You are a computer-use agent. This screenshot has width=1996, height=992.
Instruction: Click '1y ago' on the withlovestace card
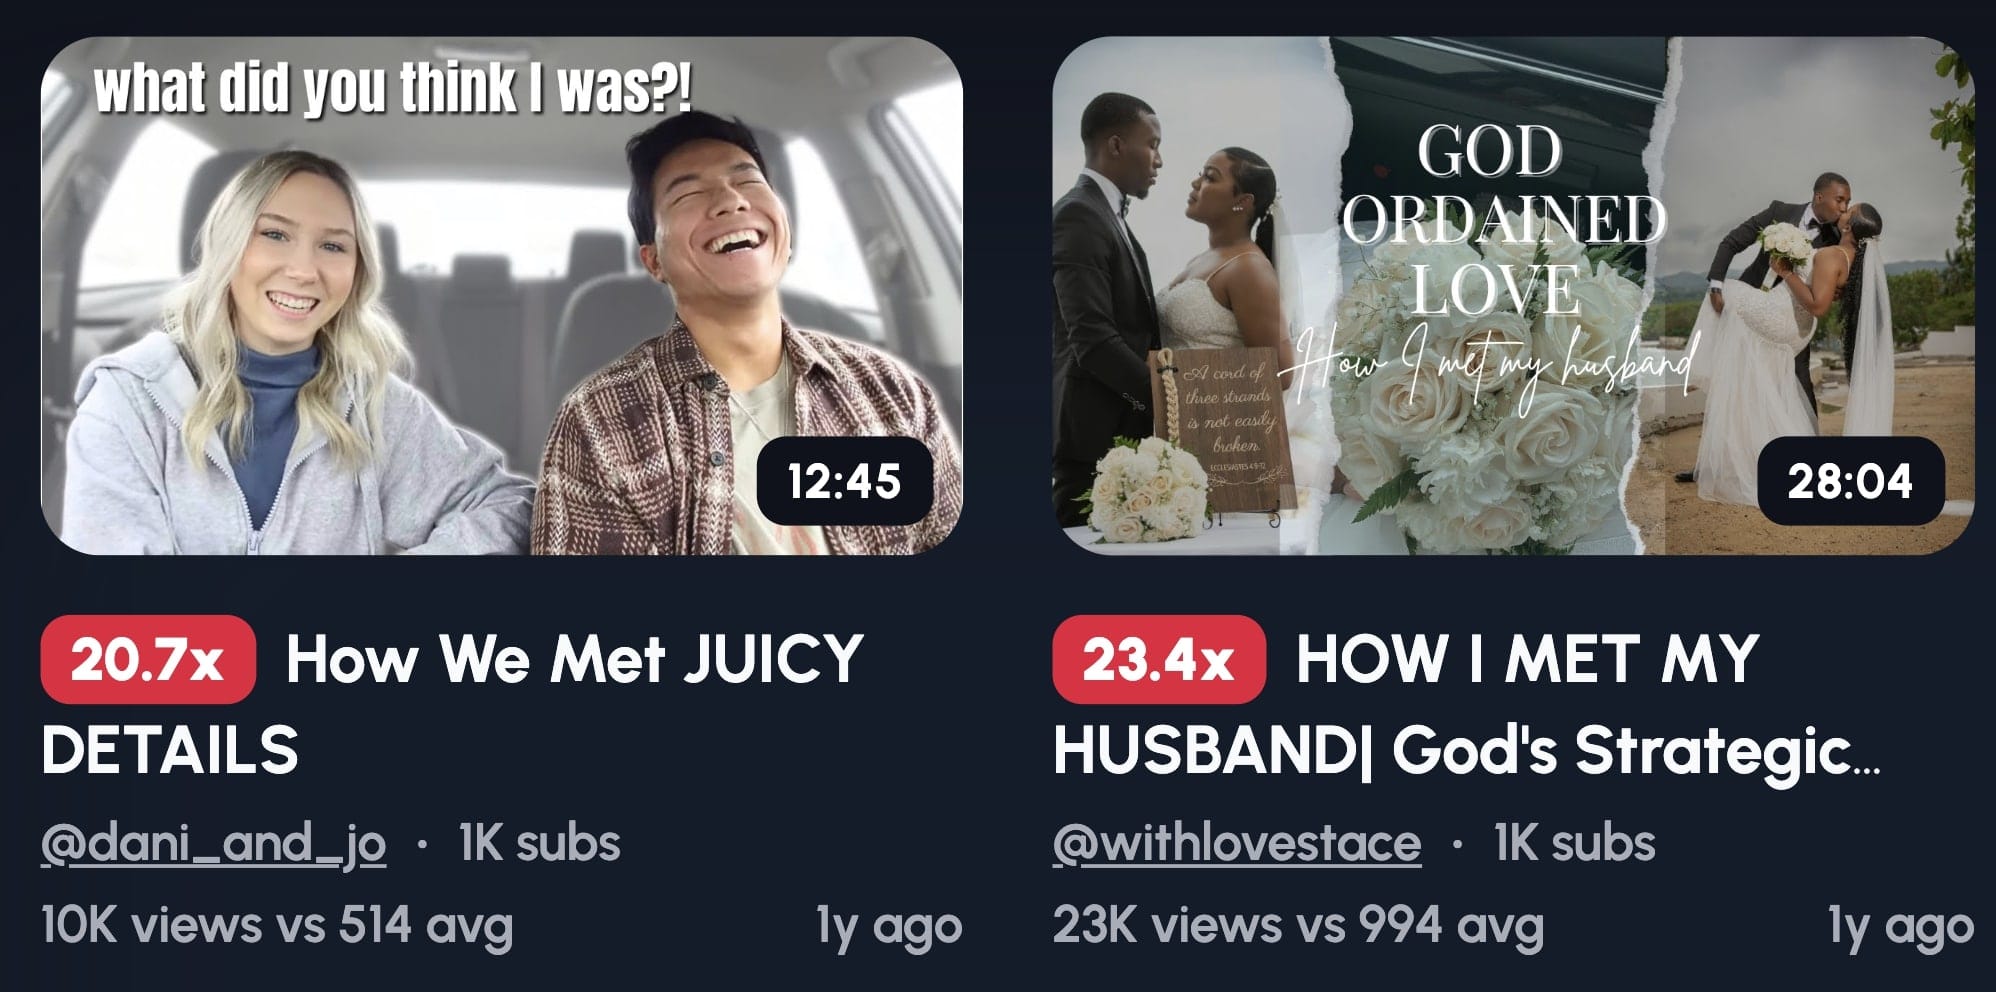point(1900,927)
